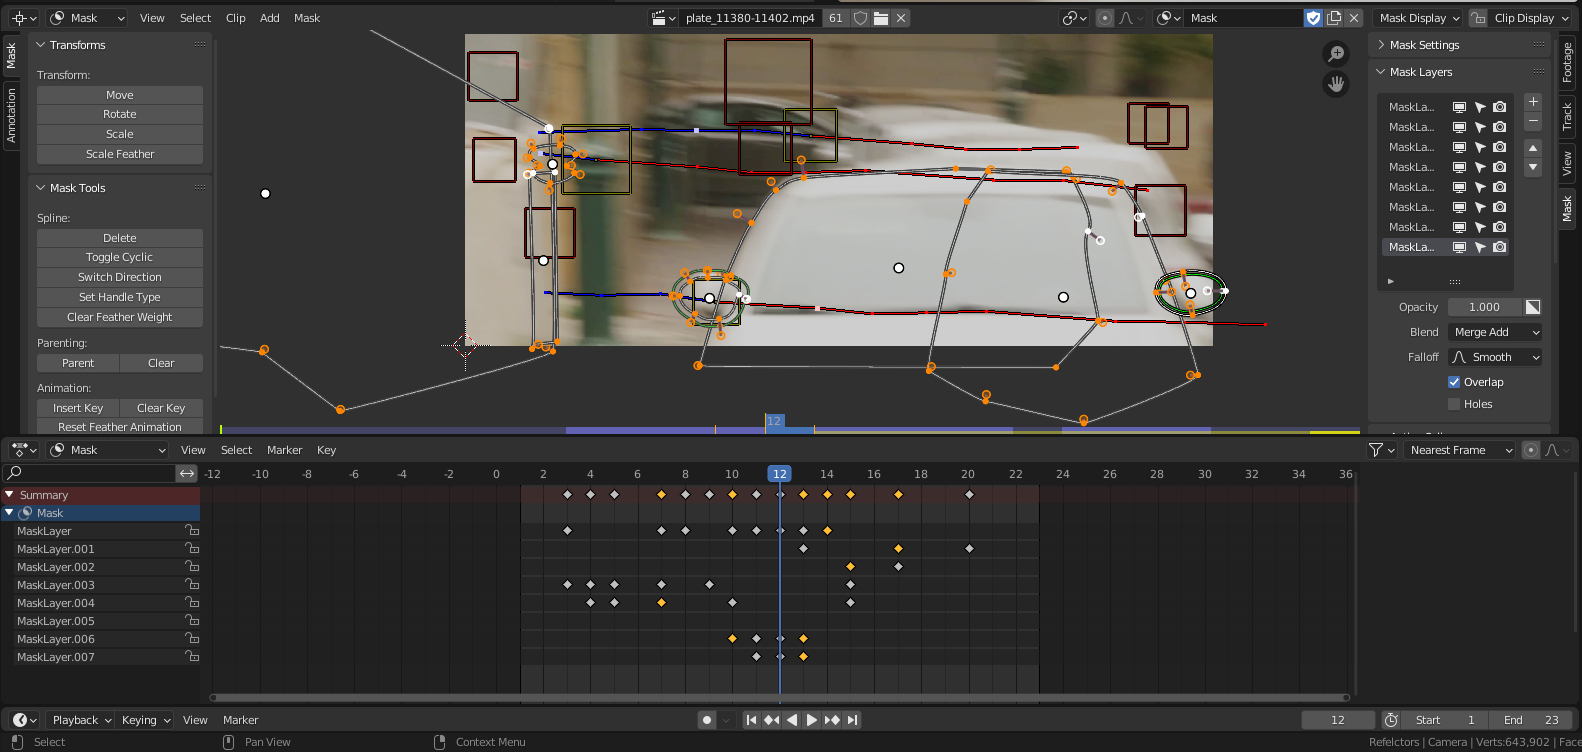Viewport: 1582px width, 752px height.
Task: Click the zoom magnifier icon in viewport
Action: [x=1336, y=54]
